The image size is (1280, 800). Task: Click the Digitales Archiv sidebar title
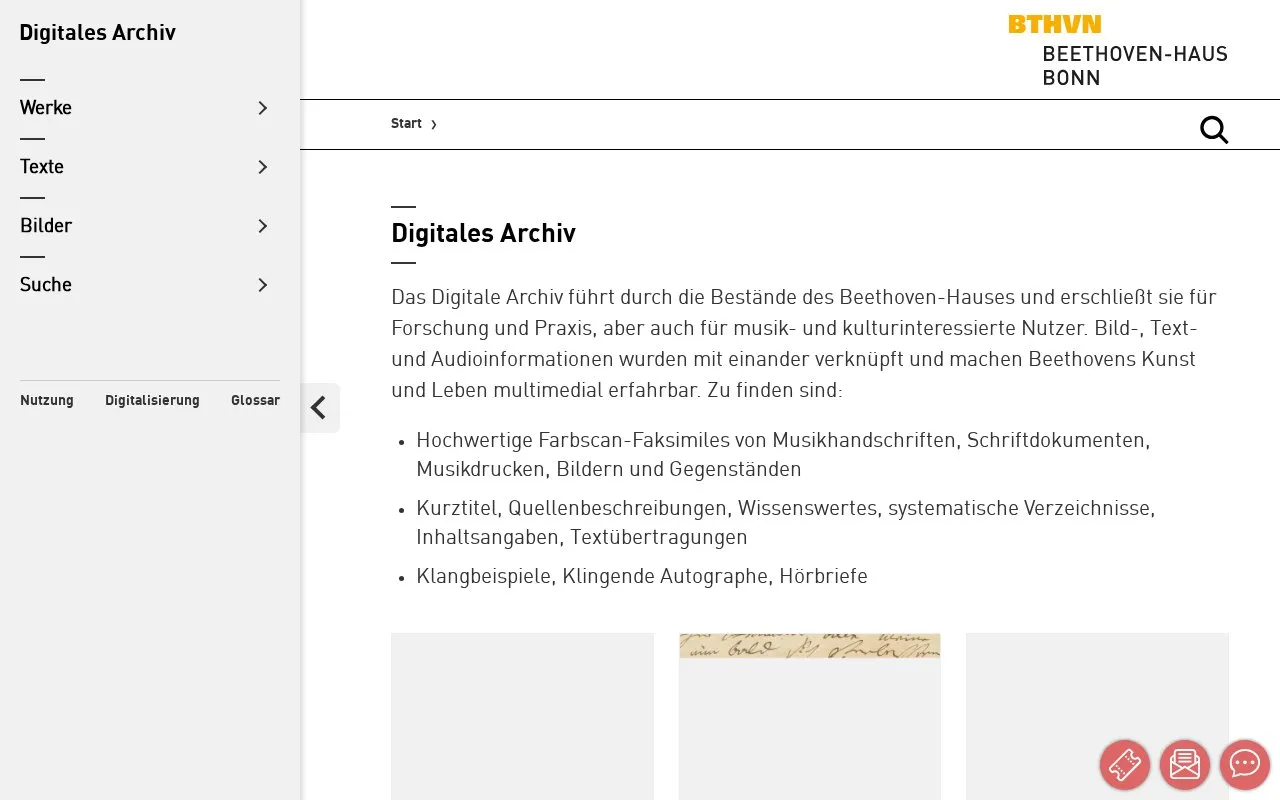[x=98, y=33]
